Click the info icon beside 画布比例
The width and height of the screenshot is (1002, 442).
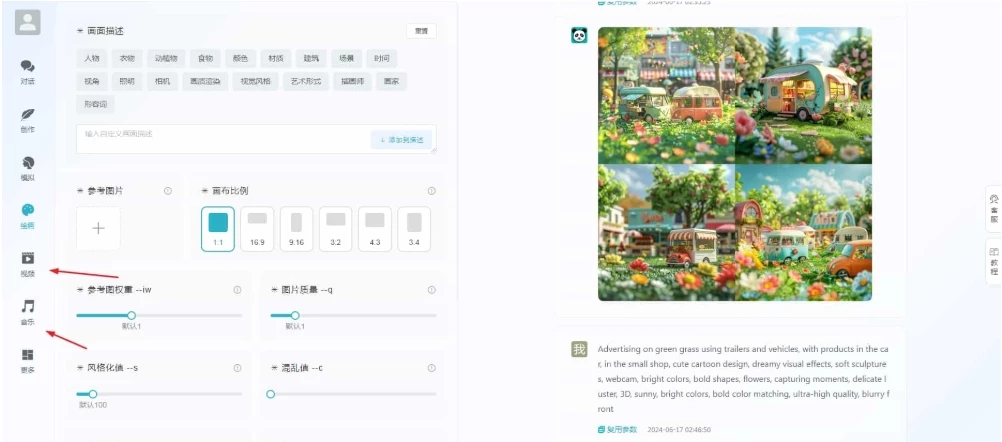coord(432,191)
